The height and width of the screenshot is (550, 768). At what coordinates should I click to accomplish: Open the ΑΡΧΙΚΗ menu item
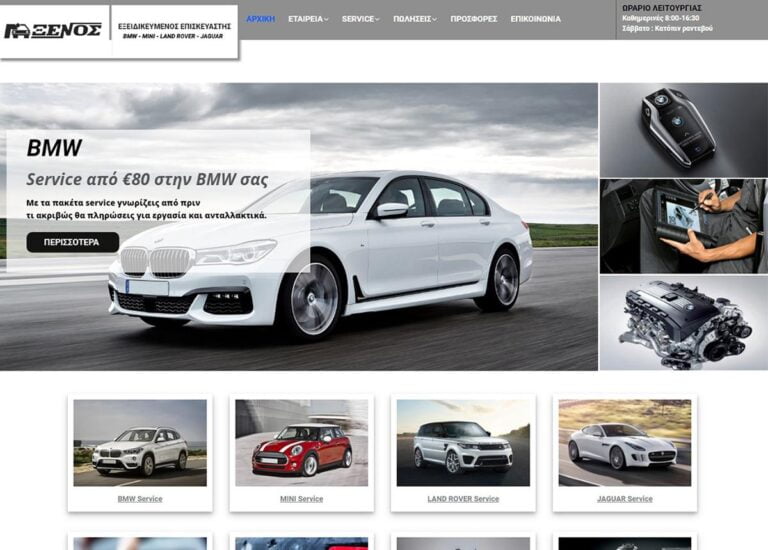coord(260,19)
